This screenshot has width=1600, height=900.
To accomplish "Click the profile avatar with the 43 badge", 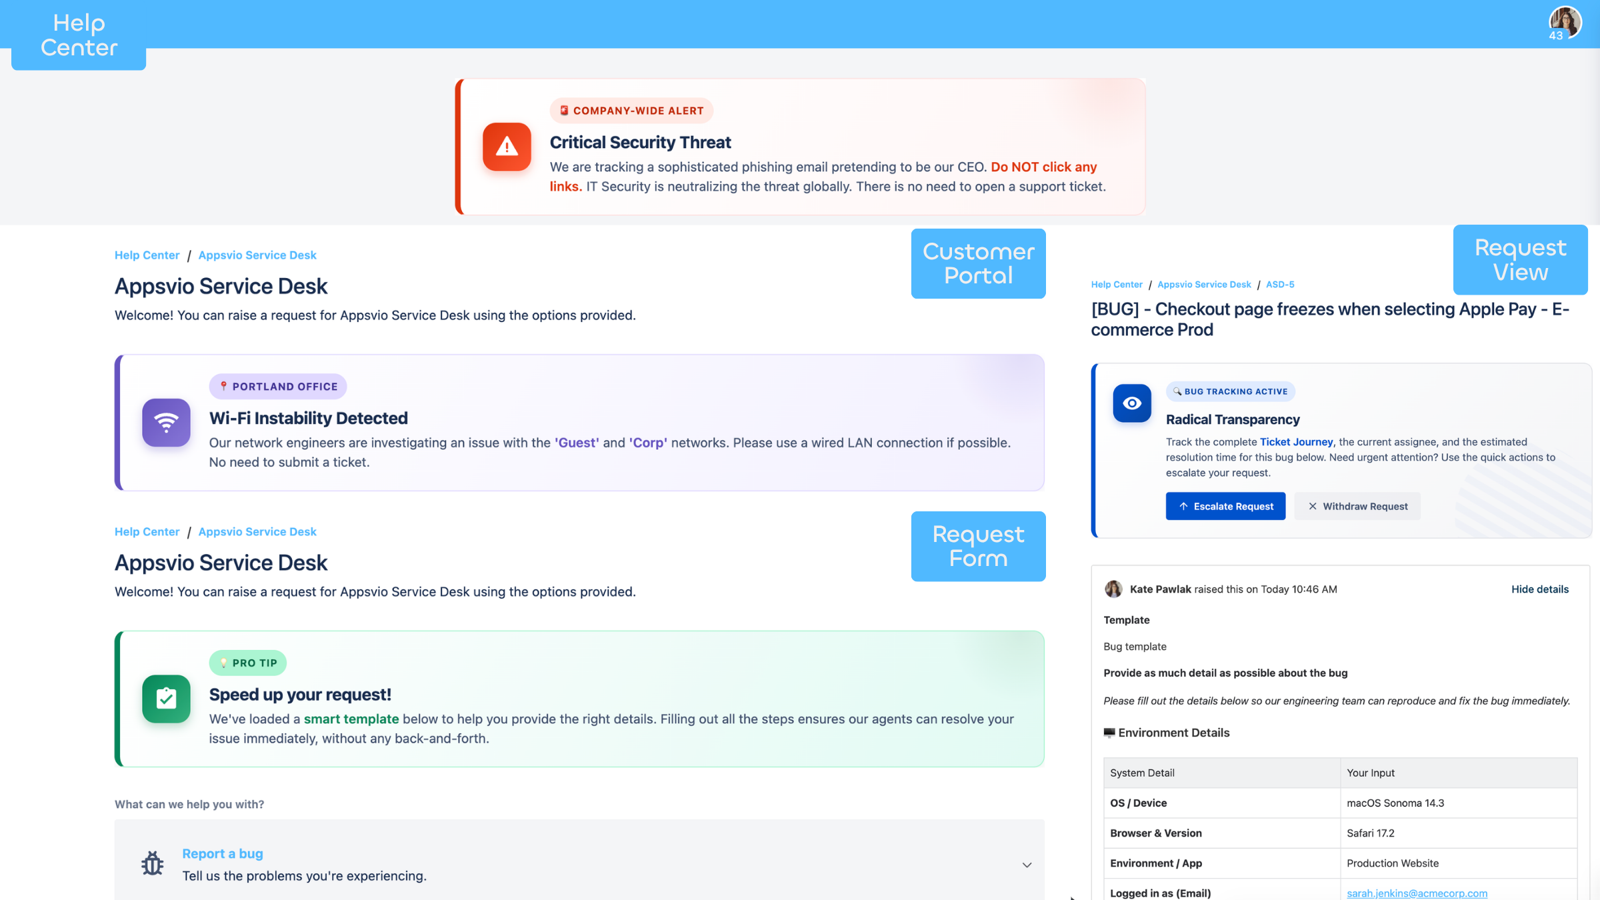I will [x=1564, y=21].
